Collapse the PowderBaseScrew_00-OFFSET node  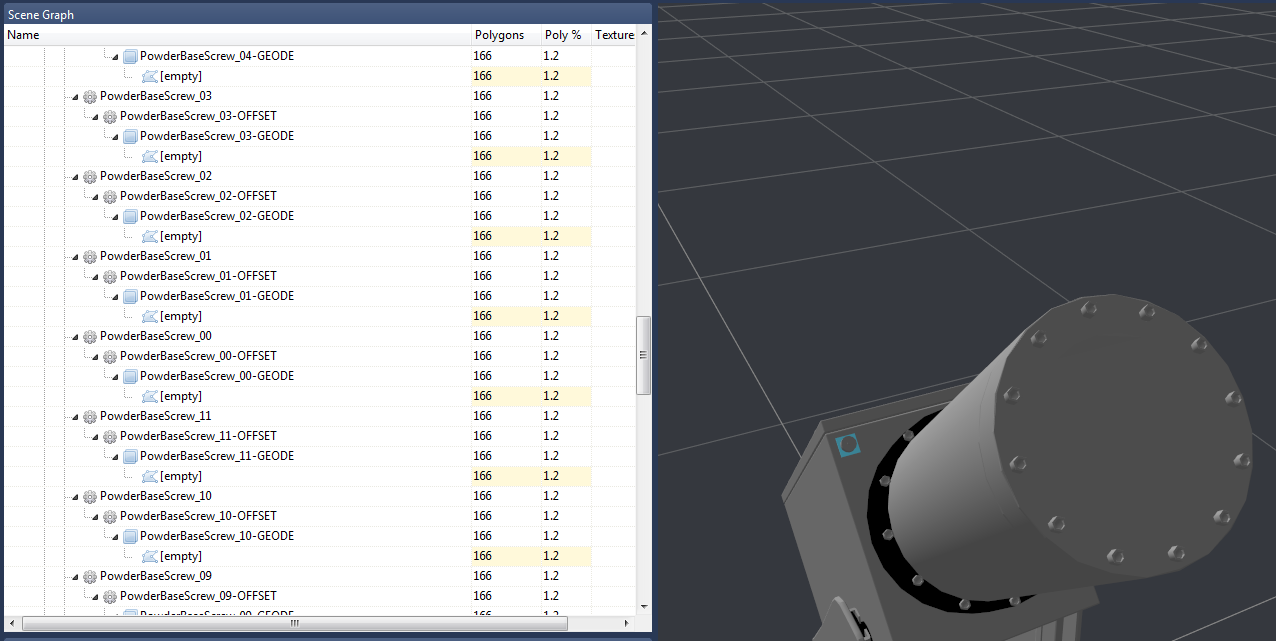94,357
